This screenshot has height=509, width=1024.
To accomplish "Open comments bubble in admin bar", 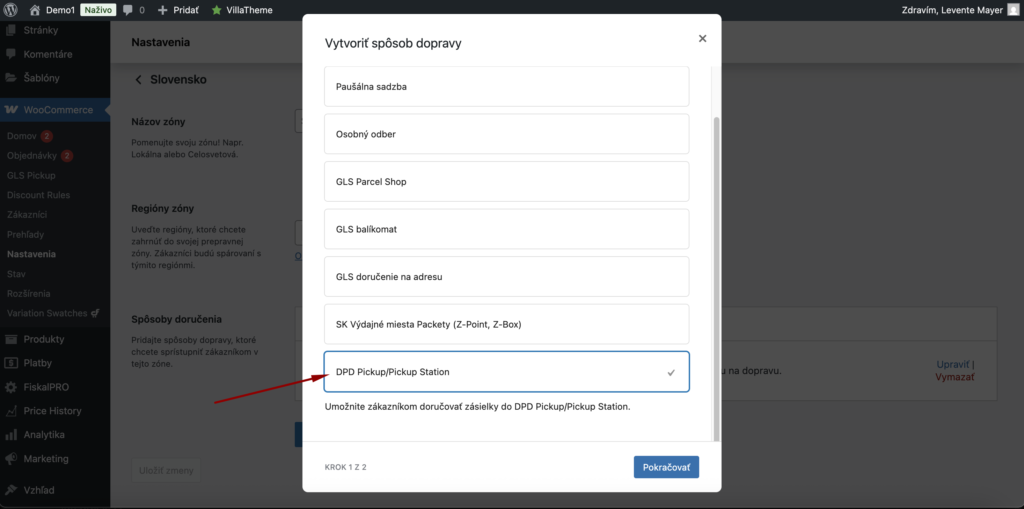I will point(128,10).
